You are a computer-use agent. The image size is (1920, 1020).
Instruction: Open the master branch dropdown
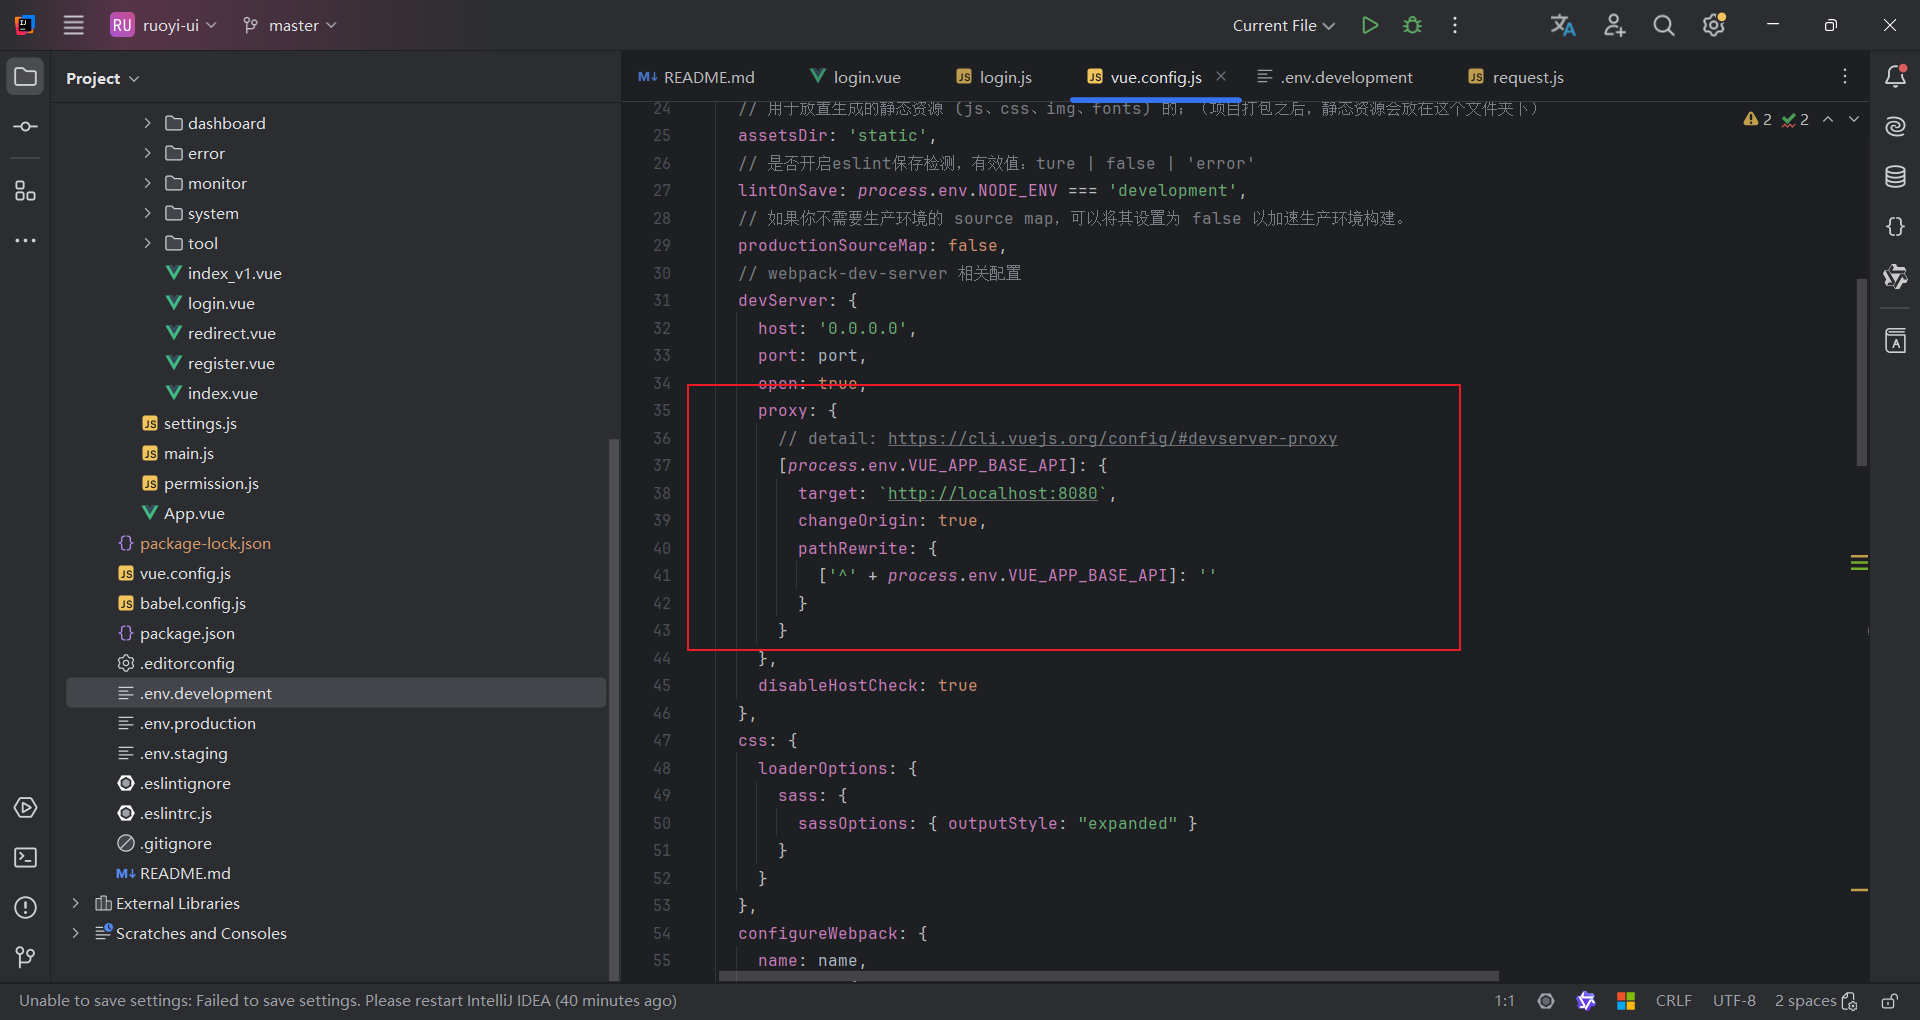[290, 25]
